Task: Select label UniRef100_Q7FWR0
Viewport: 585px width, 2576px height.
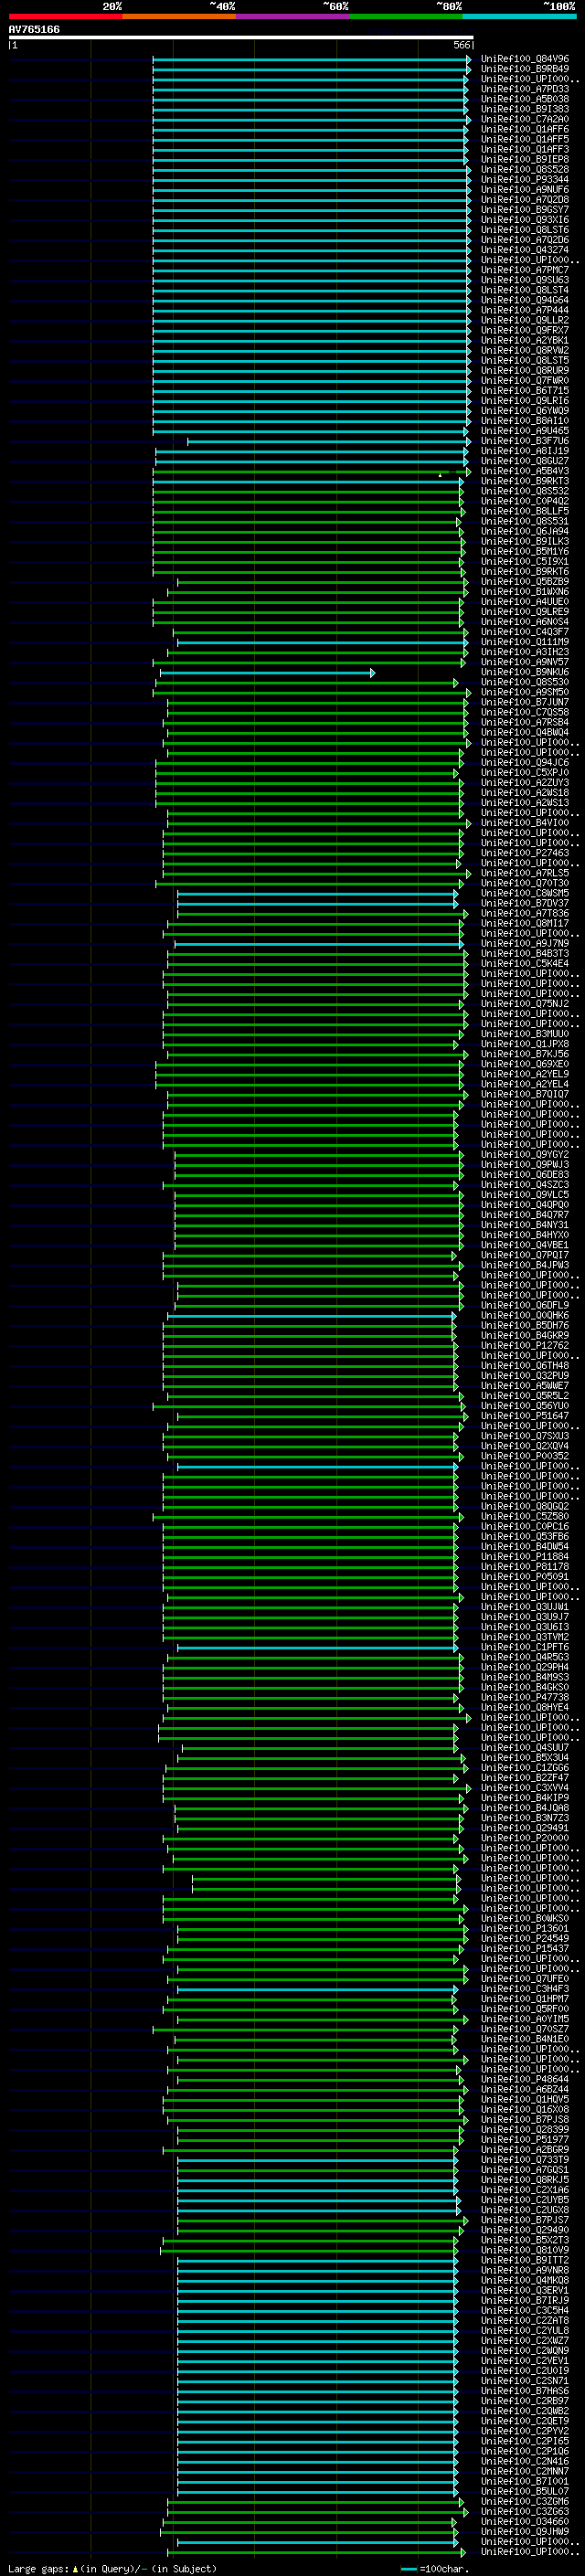Action: tap(525, 381)
